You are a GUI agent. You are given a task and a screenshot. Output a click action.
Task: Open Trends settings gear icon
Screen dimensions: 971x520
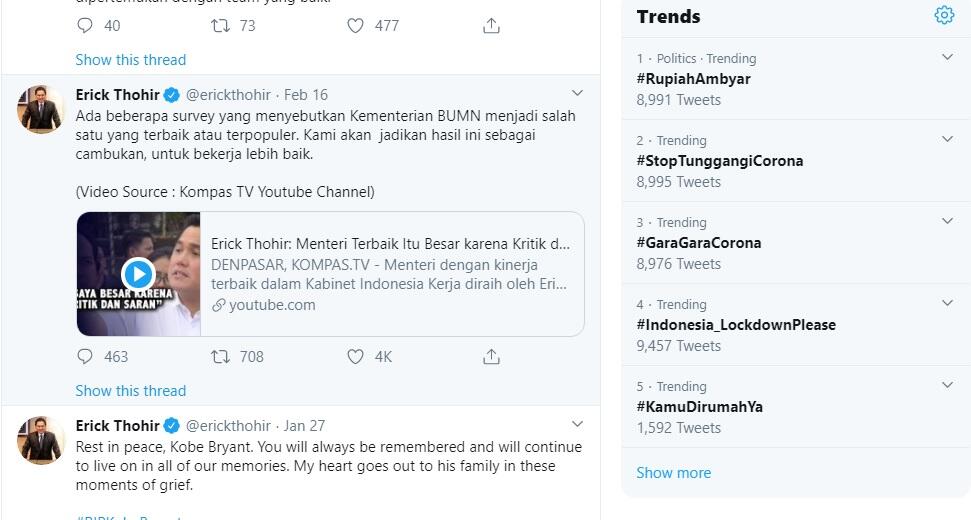click(x=944, y=15)
